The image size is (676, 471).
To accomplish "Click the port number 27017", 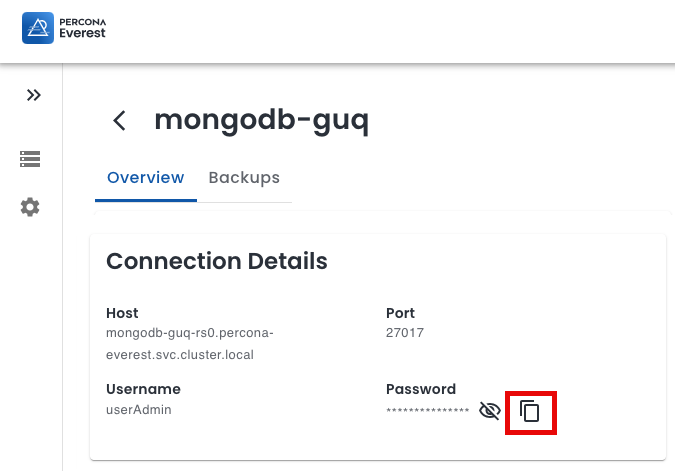I will 404,333.
